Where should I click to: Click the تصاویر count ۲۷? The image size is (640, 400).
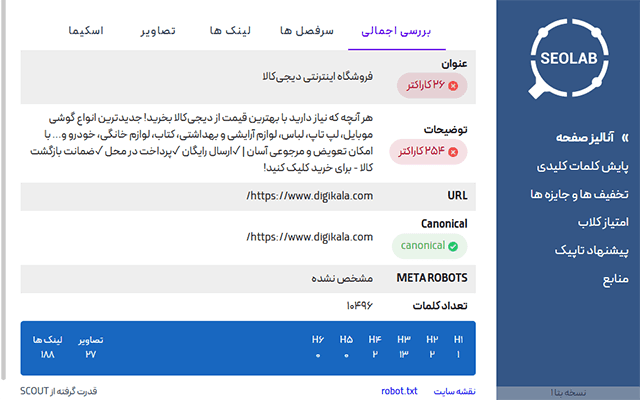pyautogui.click(x=91, y=355)
